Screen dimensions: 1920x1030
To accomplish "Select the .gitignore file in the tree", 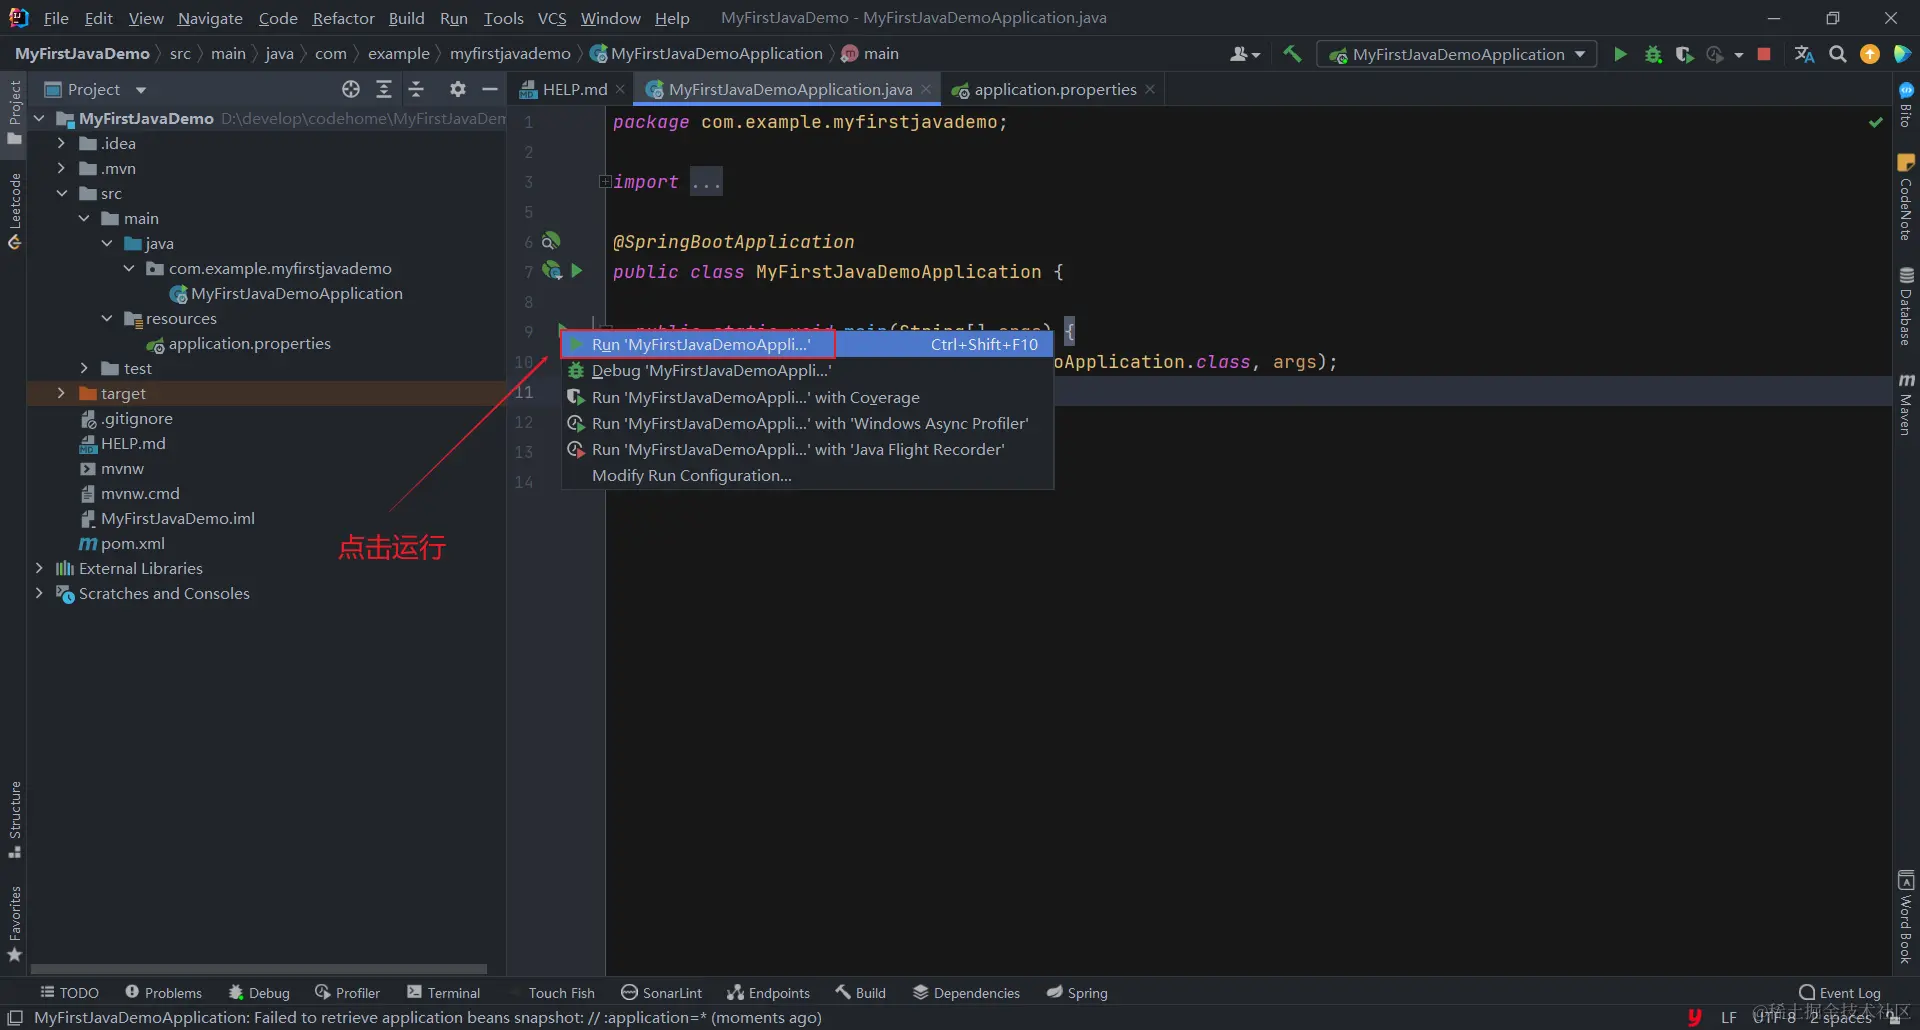I will [x=137, y=418].
